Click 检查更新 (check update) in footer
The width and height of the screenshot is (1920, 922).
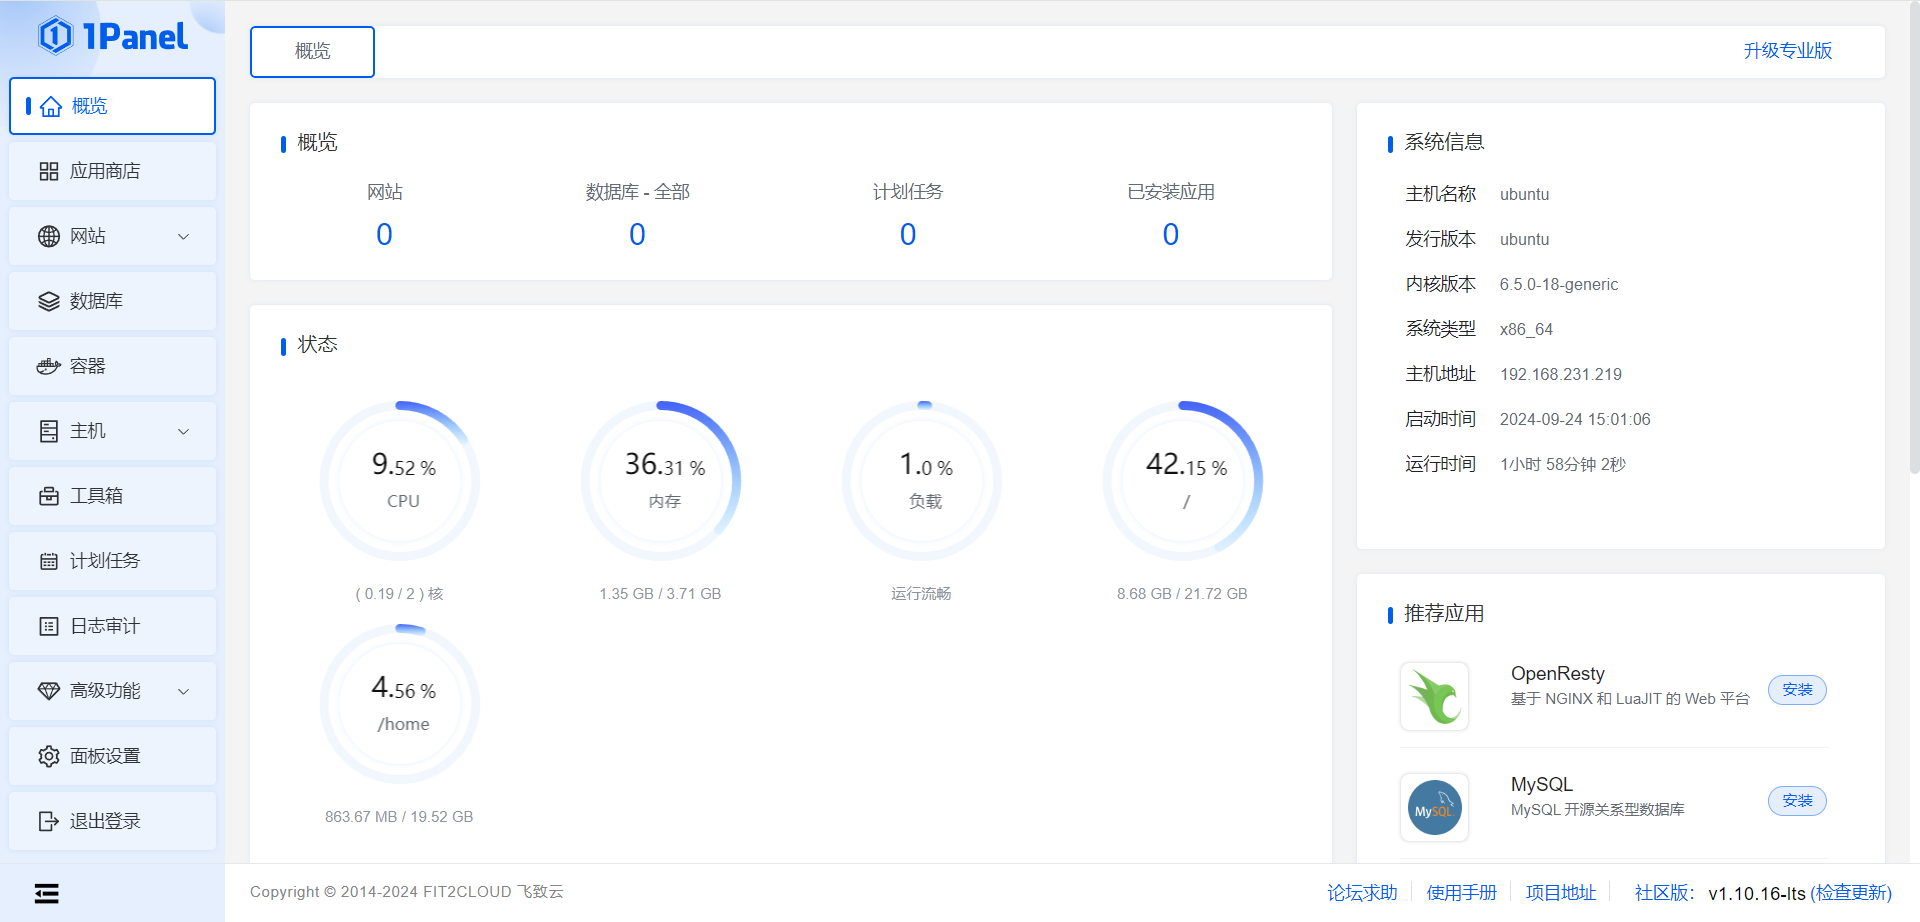(x=1851, y=893)
